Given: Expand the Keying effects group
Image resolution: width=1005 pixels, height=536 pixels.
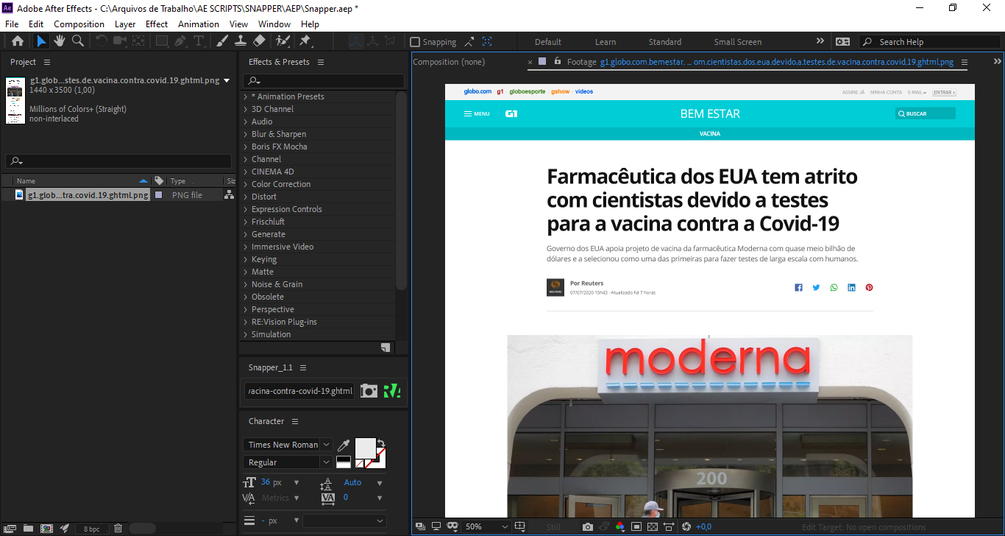Looking at the screenshot, I should point(245,260).
